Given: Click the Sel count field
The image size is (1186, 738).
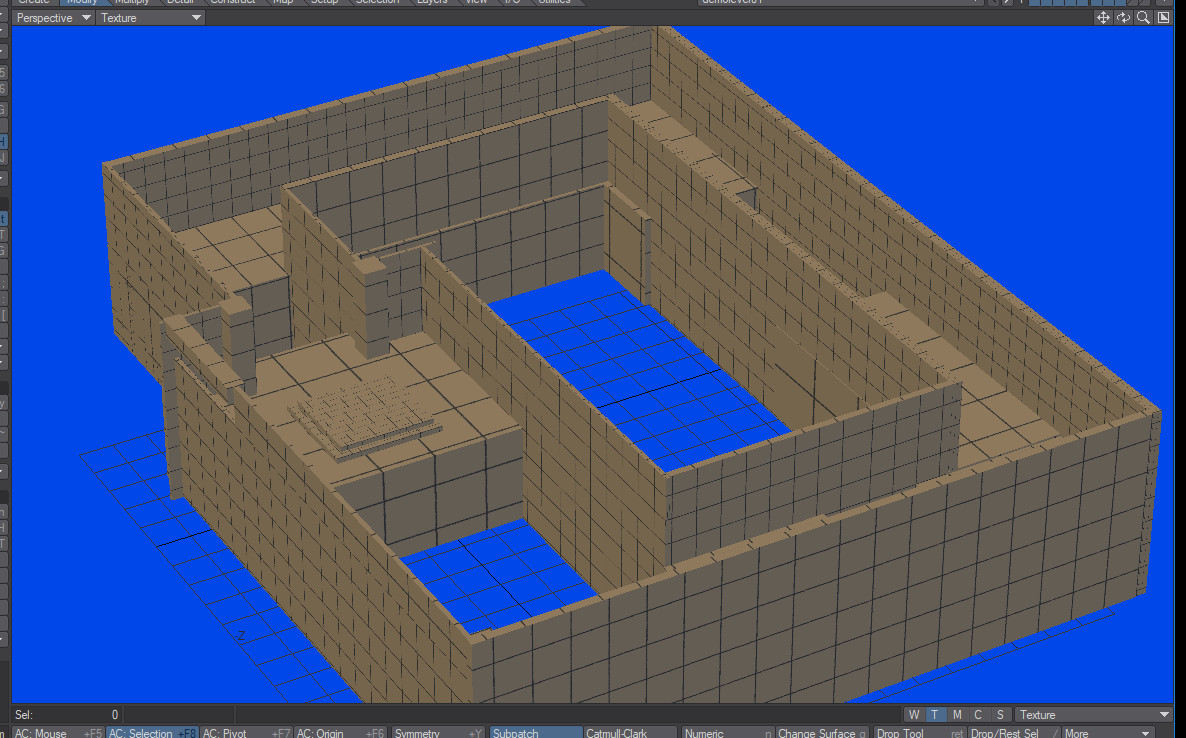Looking at the screenshot, I should coord(67,715).
